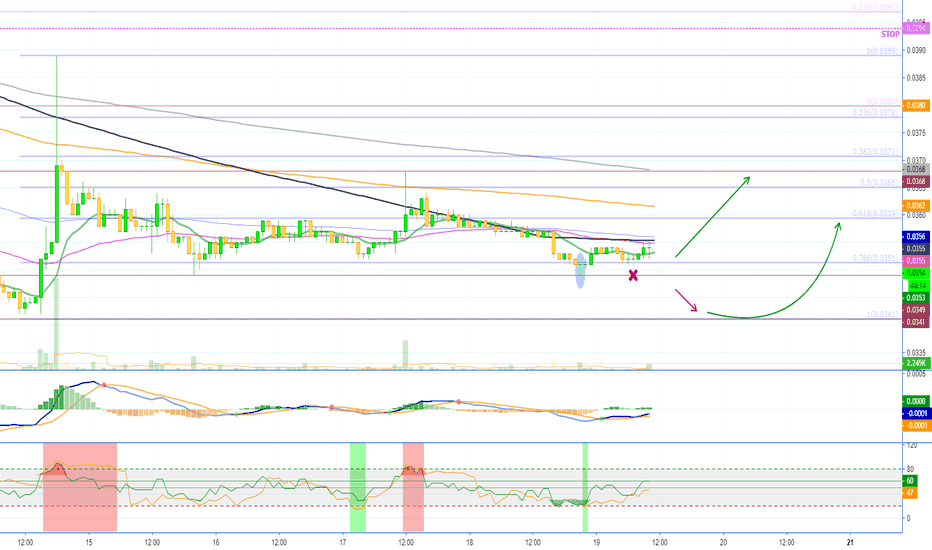The width and height of the screenshot is (932, 550).
Task: Select the magenta X marker on chart
Action: coord(633,275)
